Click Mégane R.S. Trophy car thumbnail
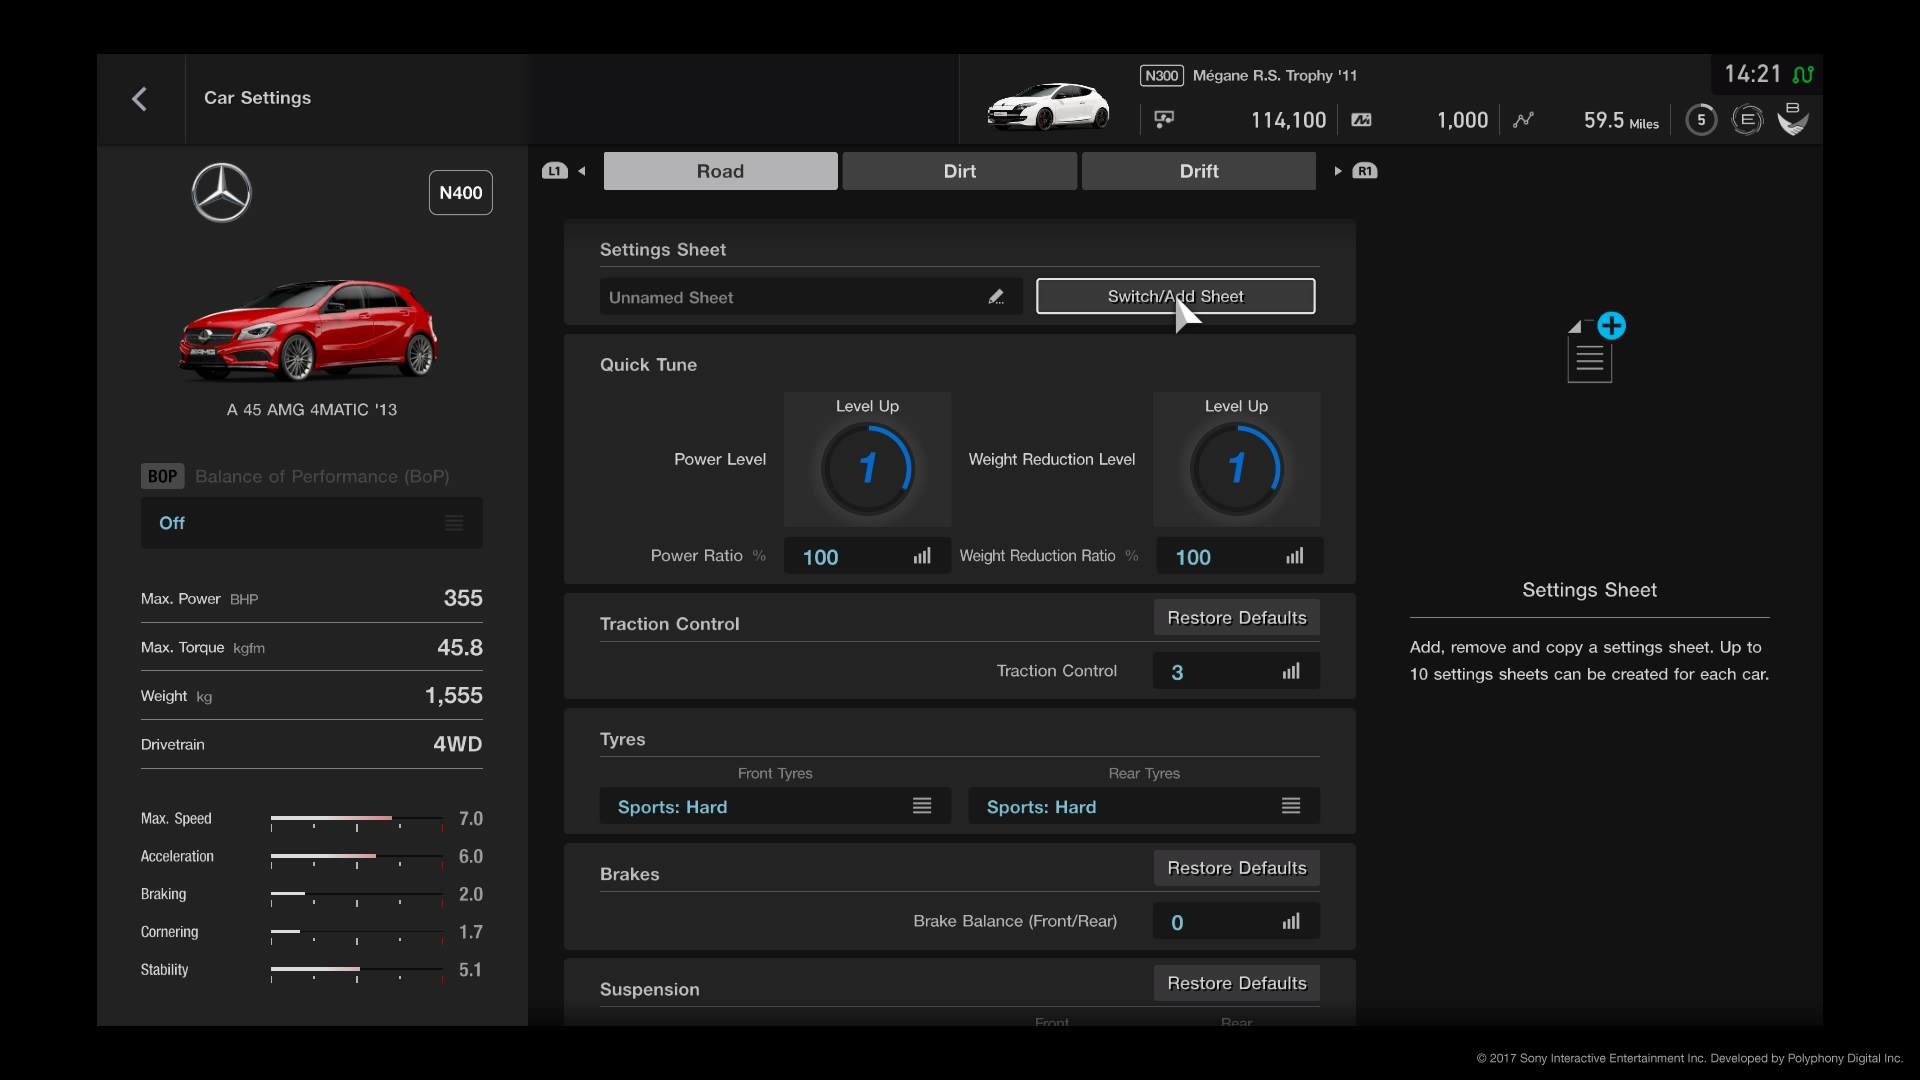Viewport: 1920px width, 1080px height. coord(1048,106)
